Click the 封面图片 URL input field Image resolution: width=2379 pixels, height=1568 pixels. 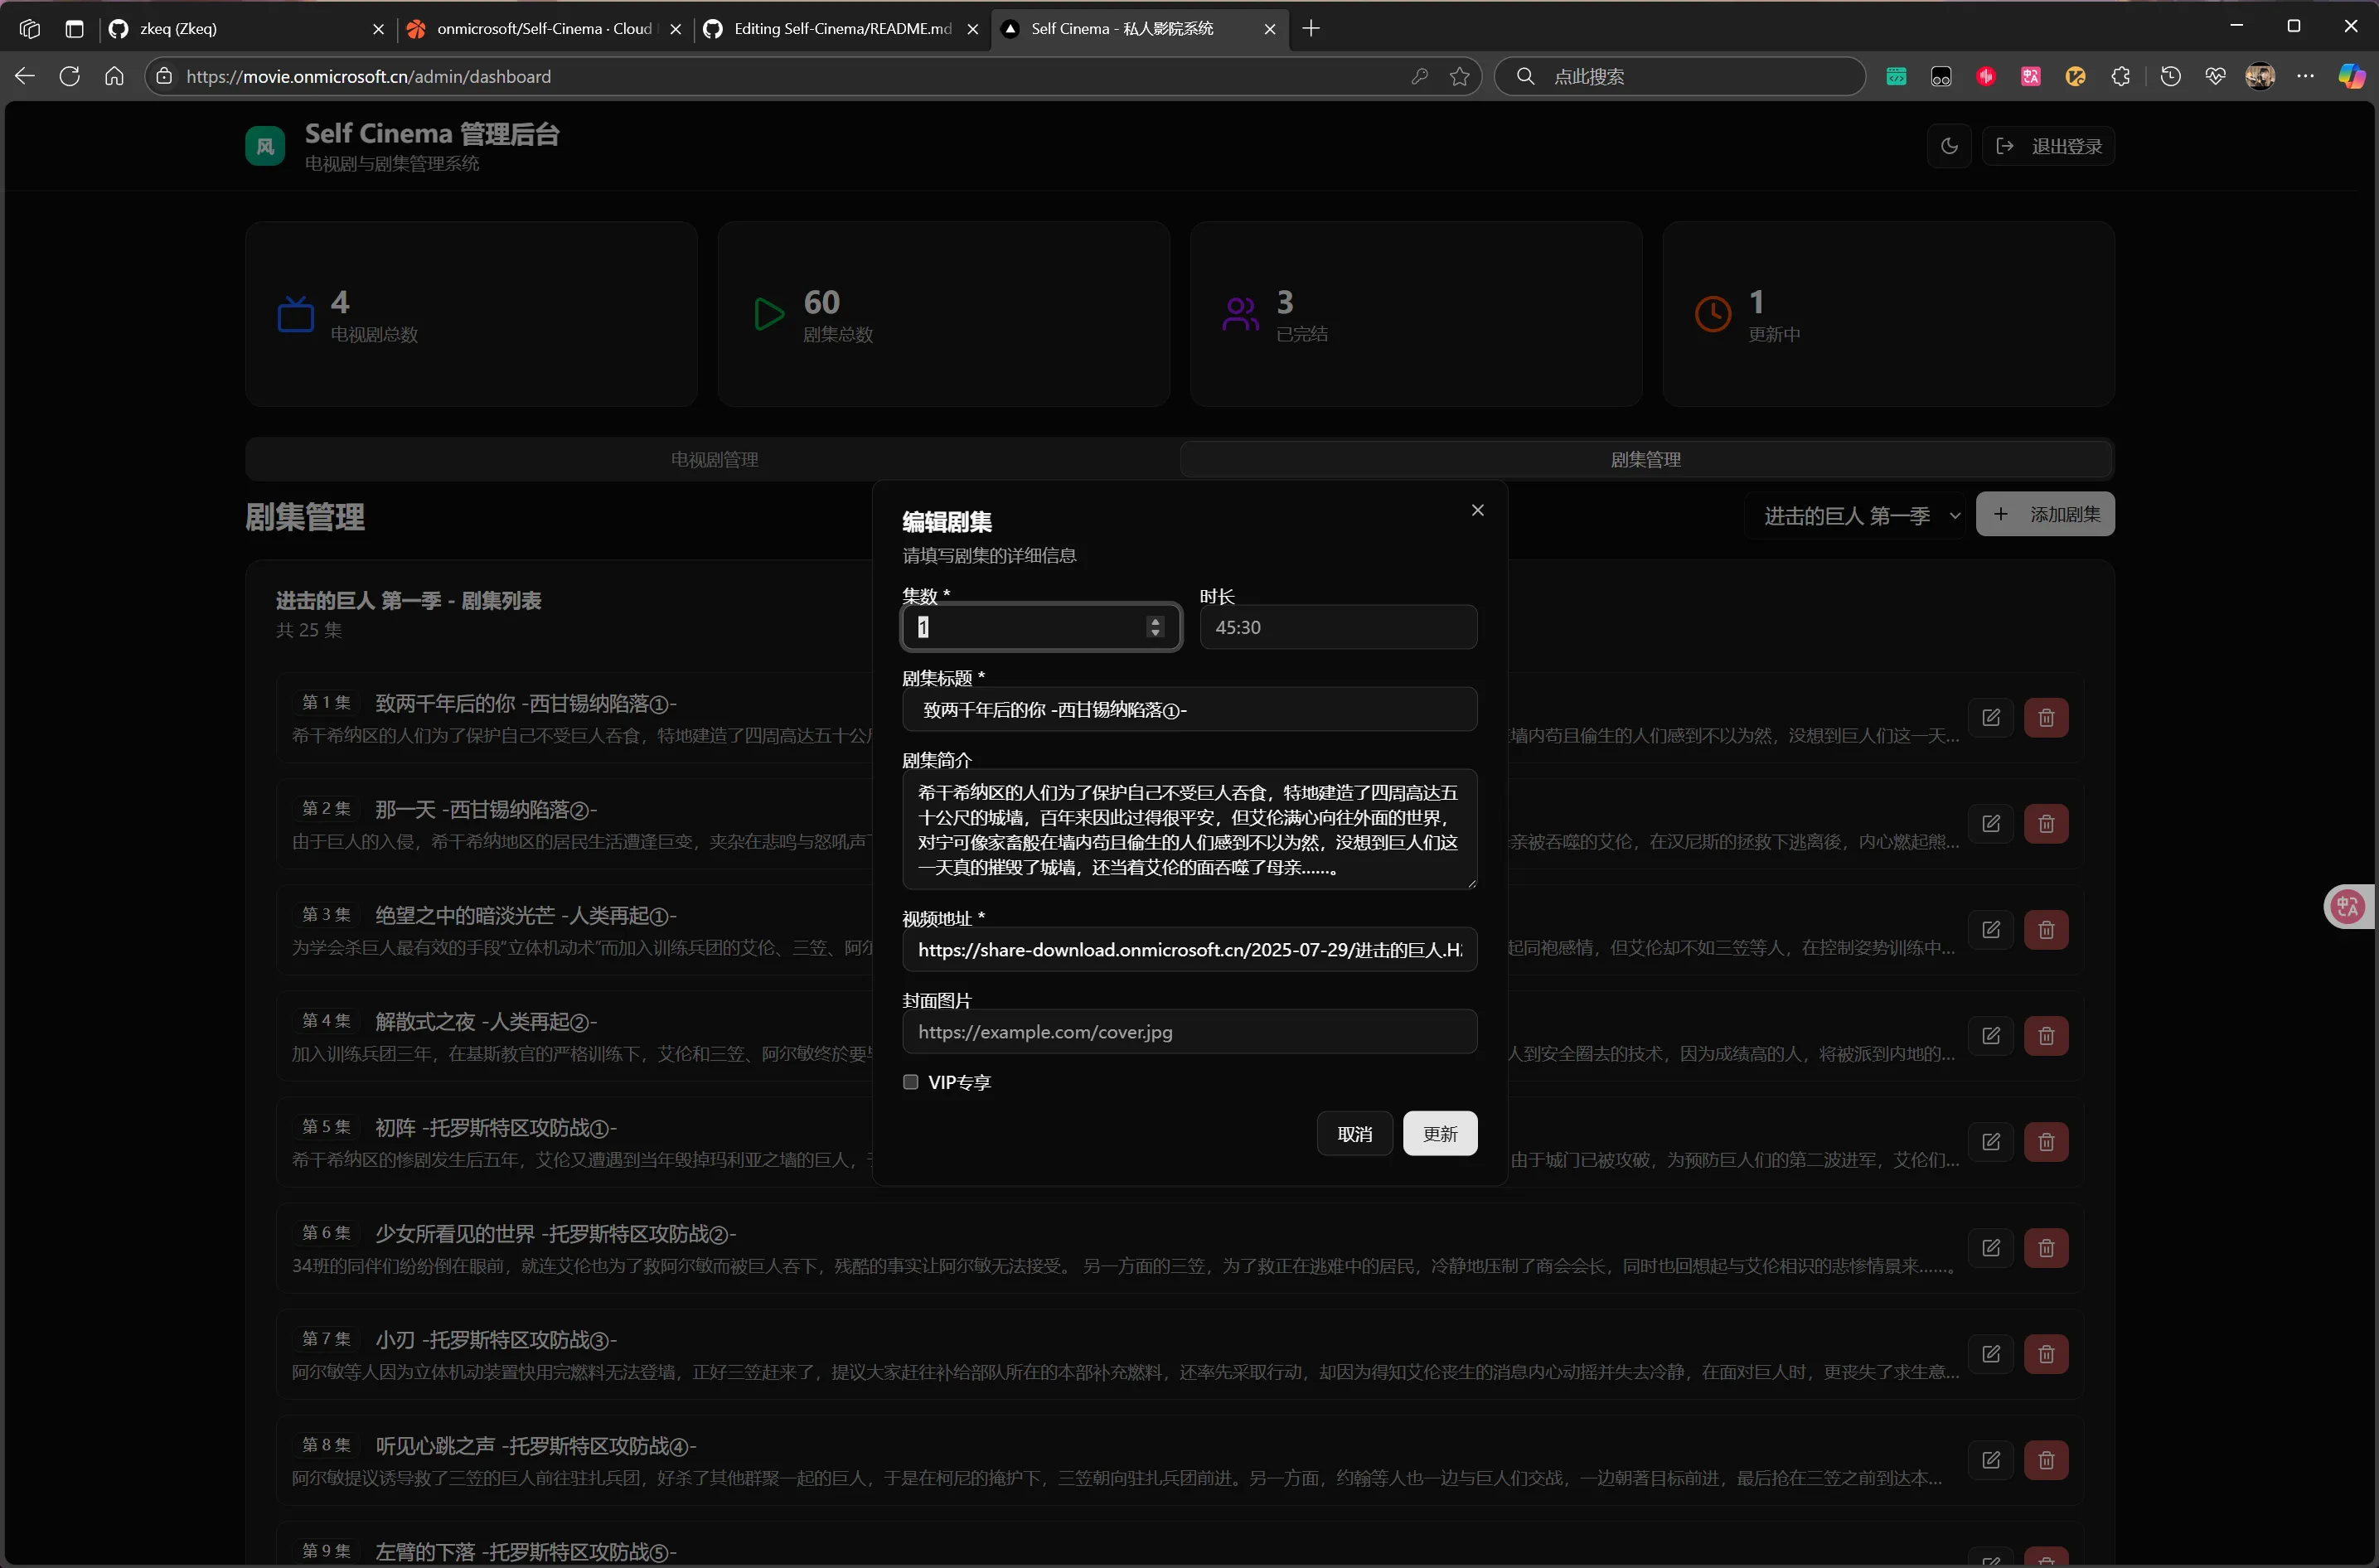tap(1188, 1031)
